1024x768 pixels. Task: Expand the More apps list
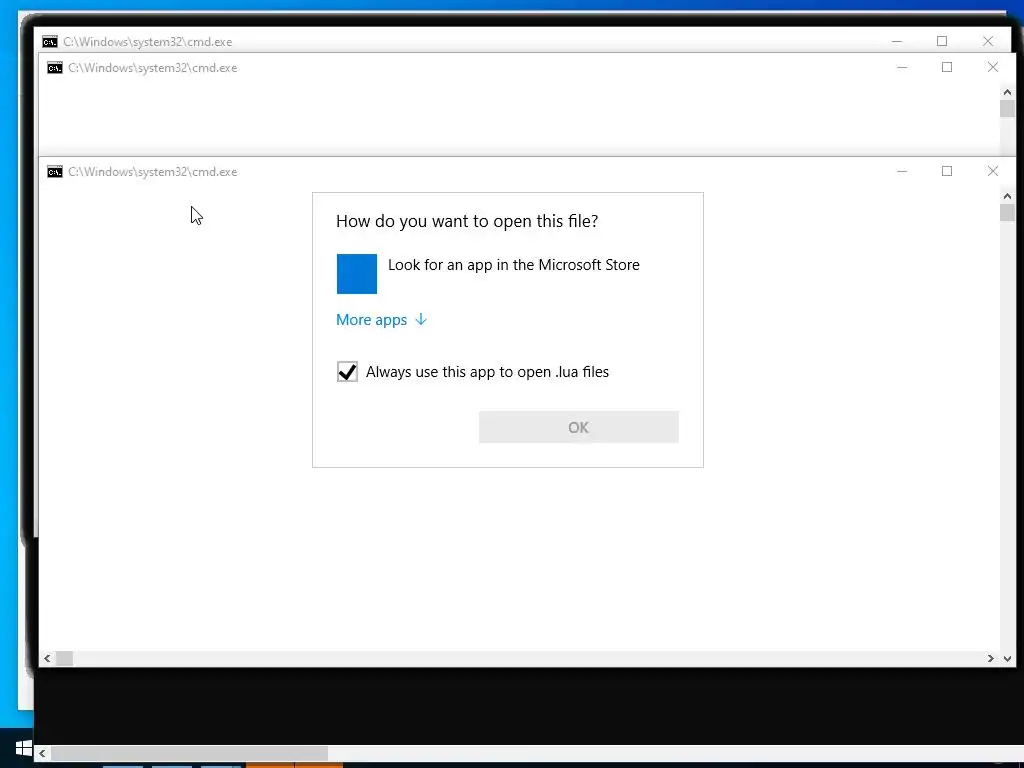tap(381, 320)
